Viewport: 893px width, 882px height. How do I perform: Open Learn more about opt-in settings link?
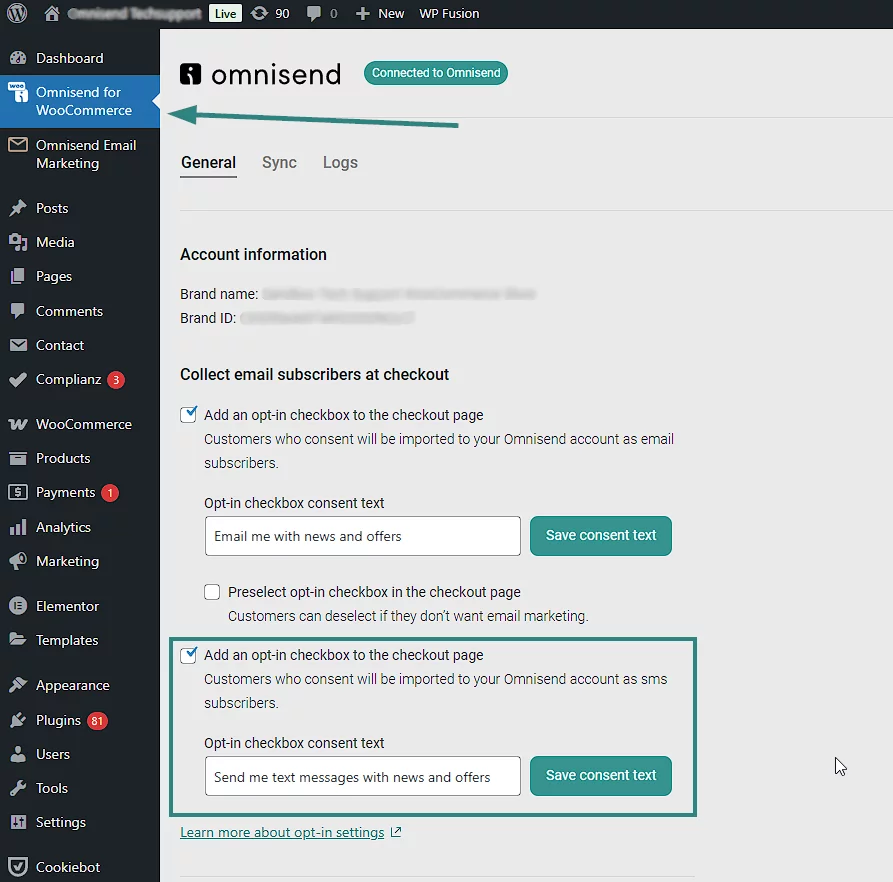pyautogui.click(x=282, y=832)
